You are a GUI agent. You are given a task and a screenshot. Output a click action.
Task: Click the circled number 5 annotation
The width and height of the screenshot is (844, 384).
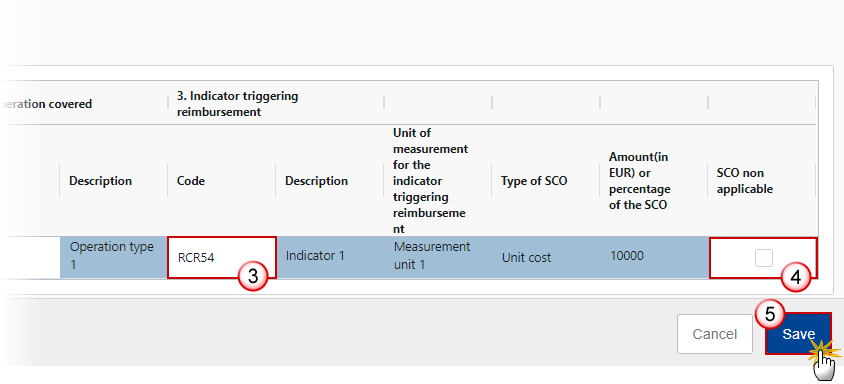coord(770,315)
